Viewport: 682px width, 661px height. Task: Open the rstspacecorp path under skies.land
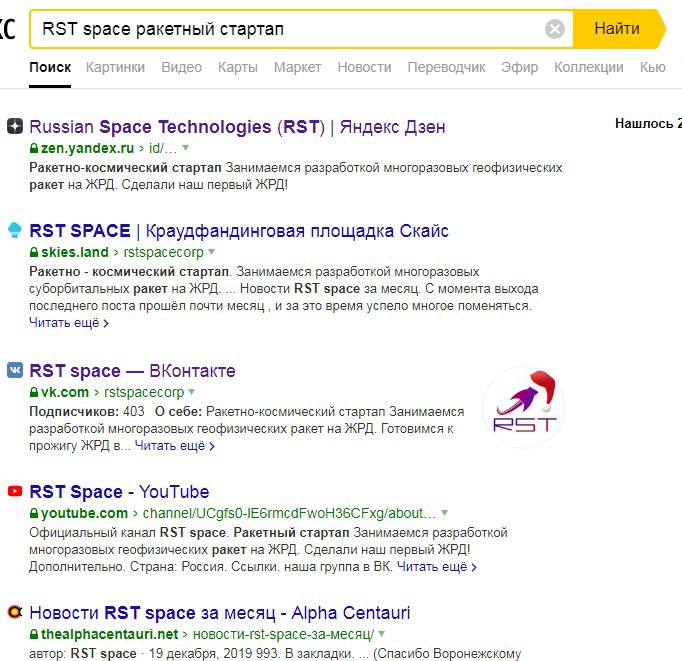(x=164, y=253)
